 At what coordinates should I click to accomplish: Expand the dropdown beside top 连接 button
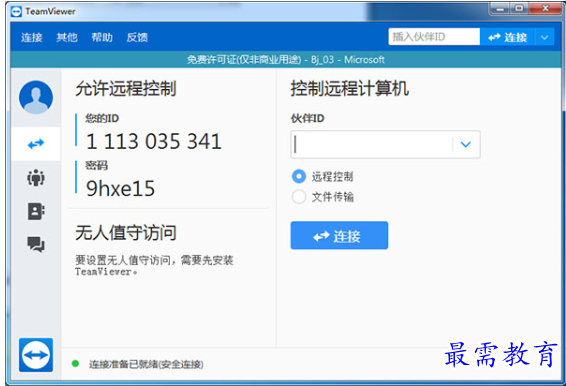[x=544, y=37]
